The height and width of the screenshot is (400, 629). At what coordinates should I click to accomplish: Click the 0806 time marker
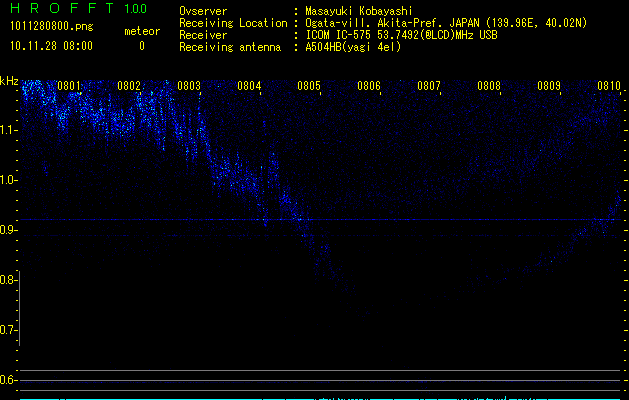point(369,86)
